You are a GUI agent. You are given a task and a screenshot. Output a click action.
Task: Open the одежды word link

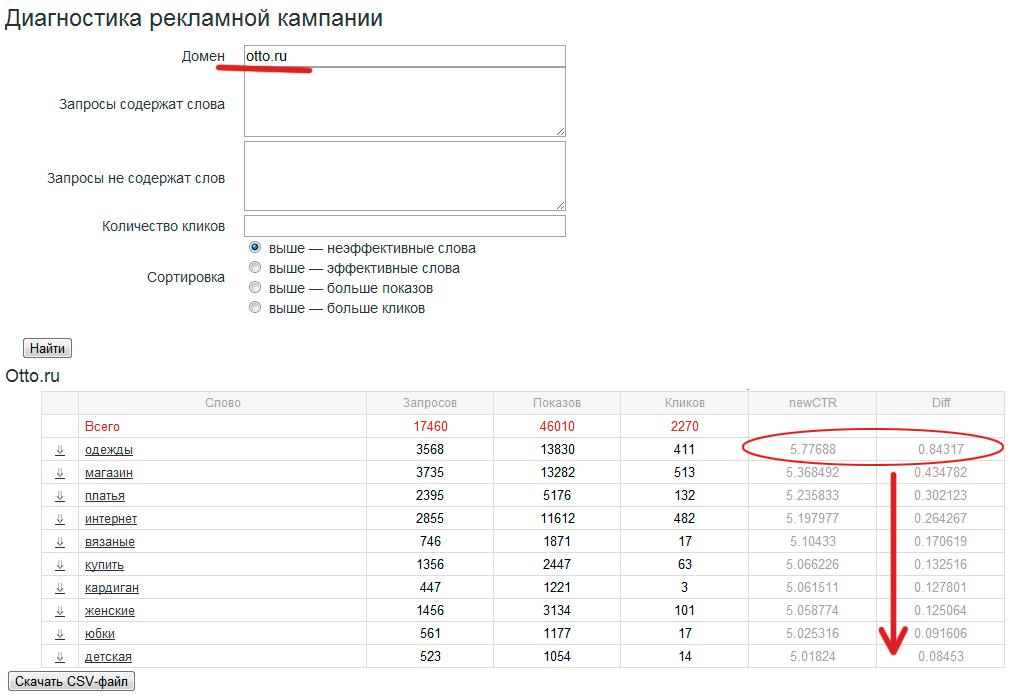click(x=108, y=450)
